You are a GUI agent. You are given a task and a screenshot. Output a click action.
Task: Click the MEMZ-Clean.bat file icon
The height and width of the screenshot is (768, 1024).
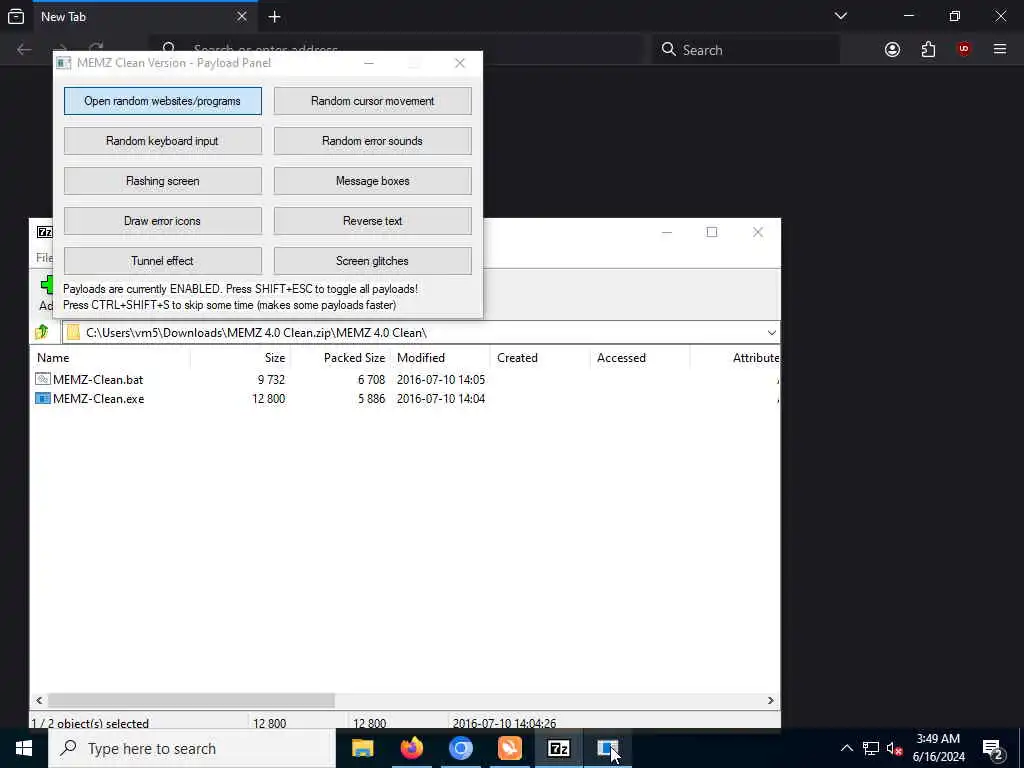click(x=42, y=379)
